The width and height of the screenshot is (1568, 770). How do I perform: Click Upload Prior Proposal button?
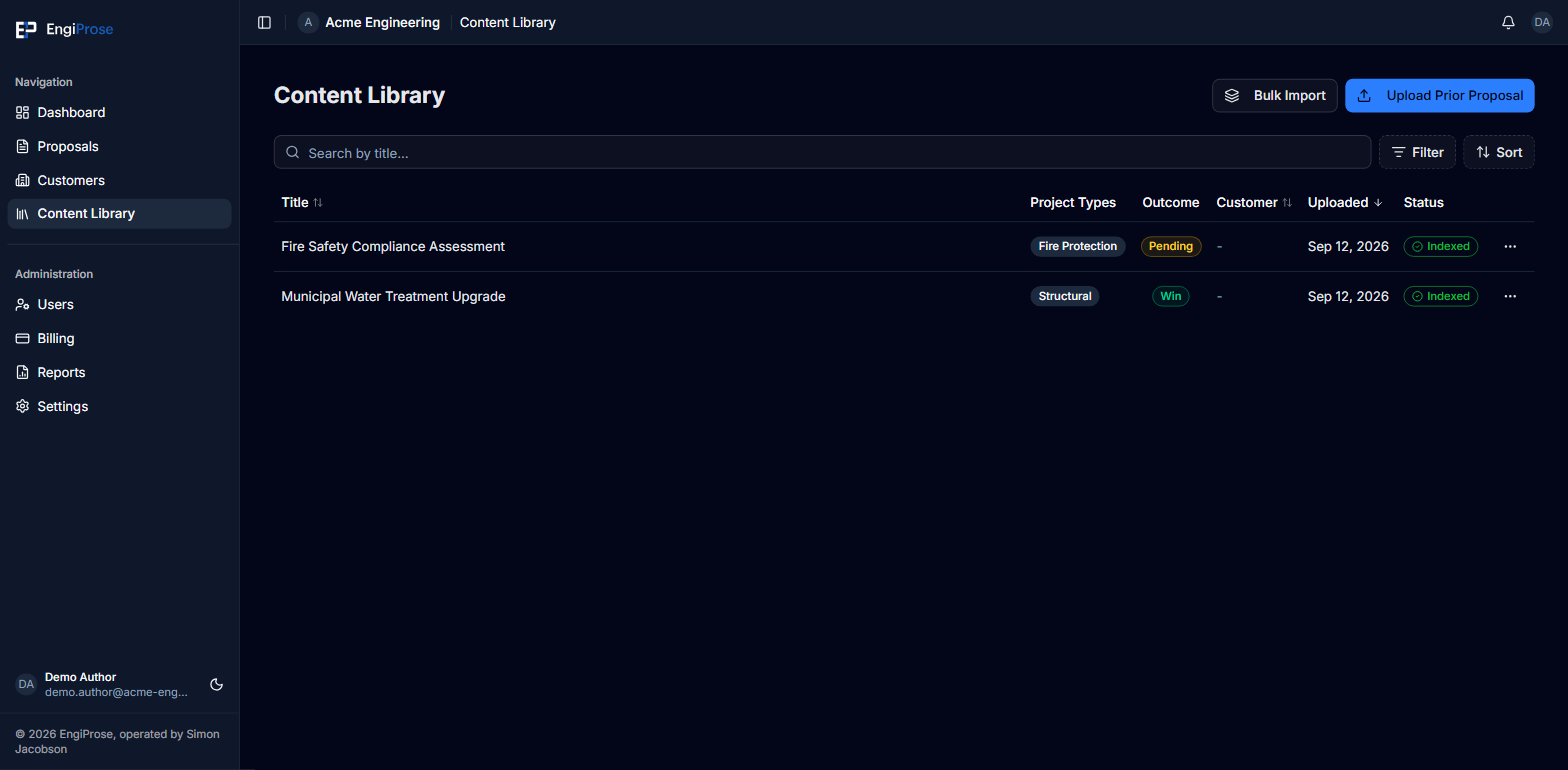tap(1440, 96)
